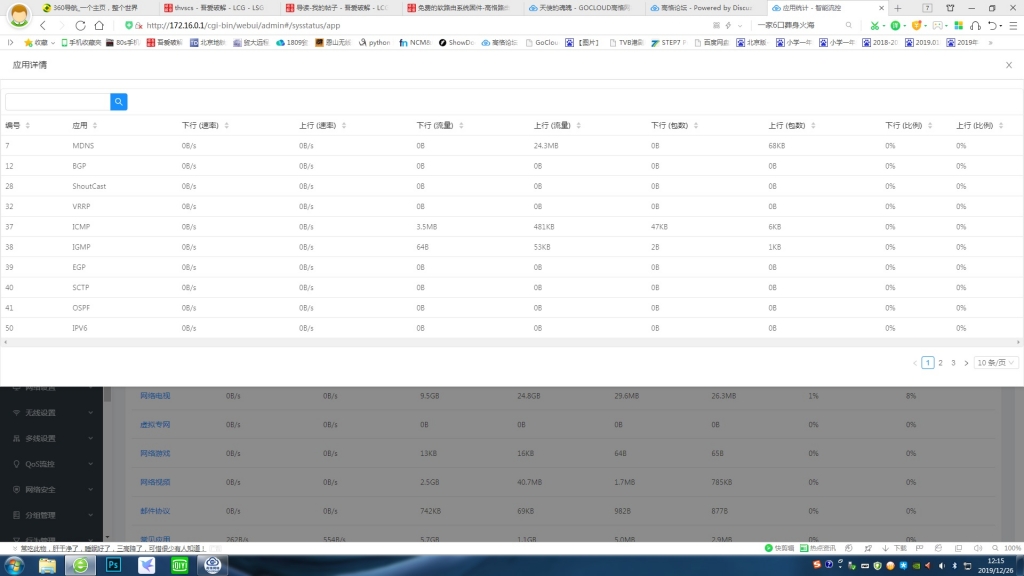The image size is (1024, 576).
Task: Select current pagination page 1
Action: pos(927,362)
